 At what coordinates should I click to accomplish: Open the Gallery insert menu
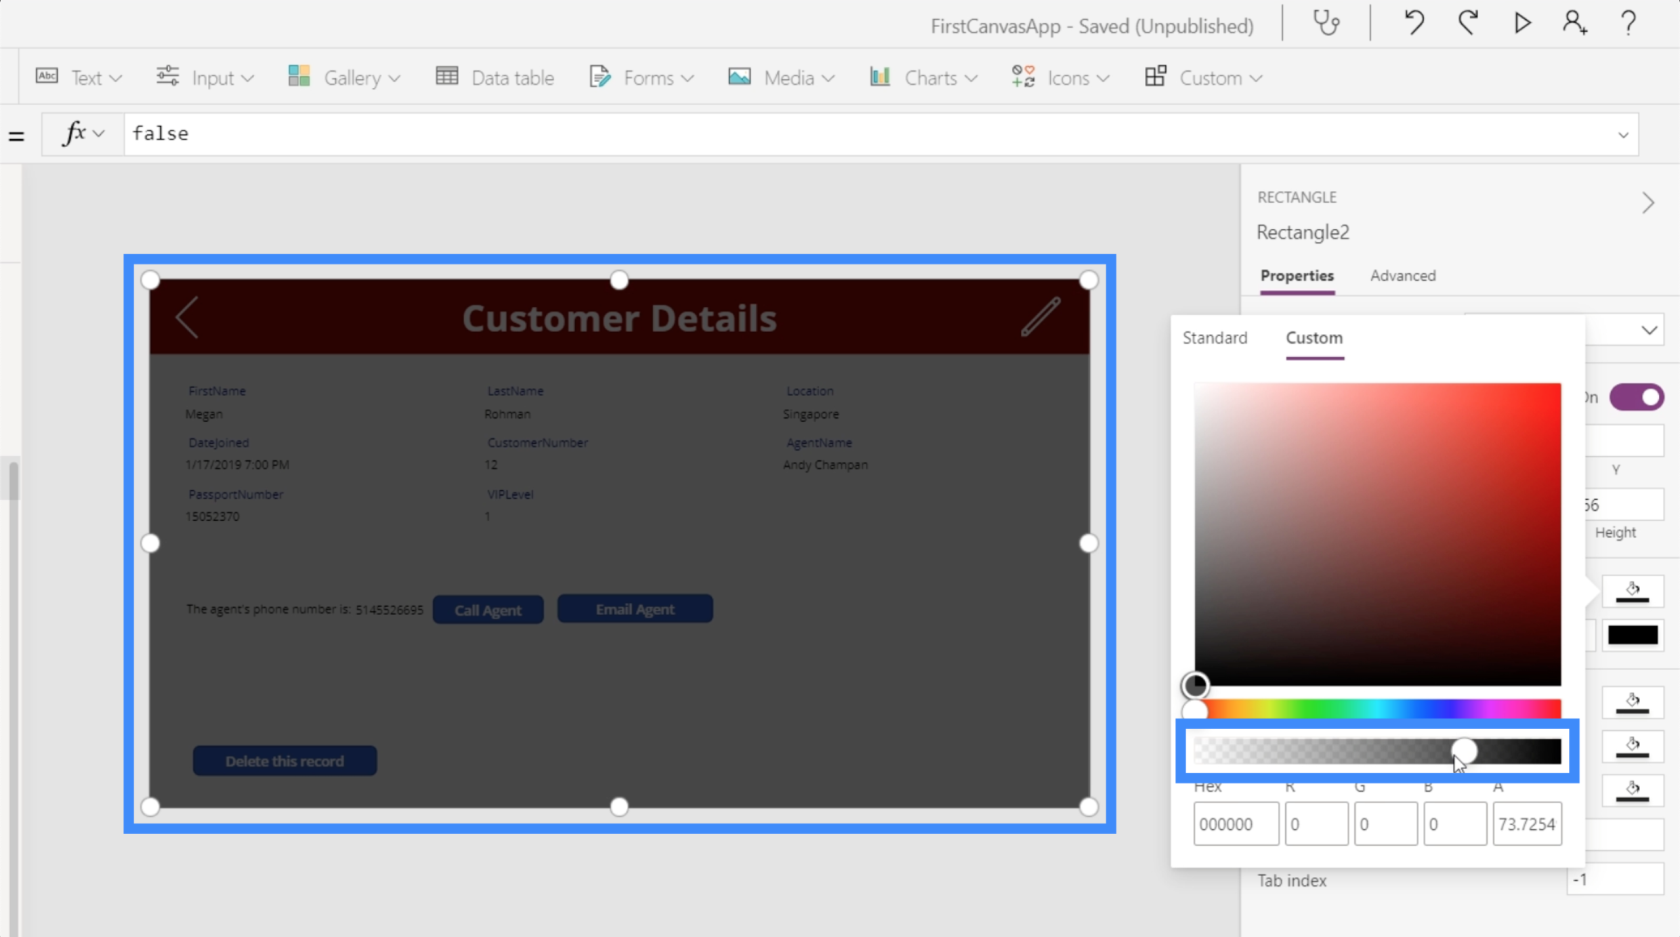click(x=344, y=77)
